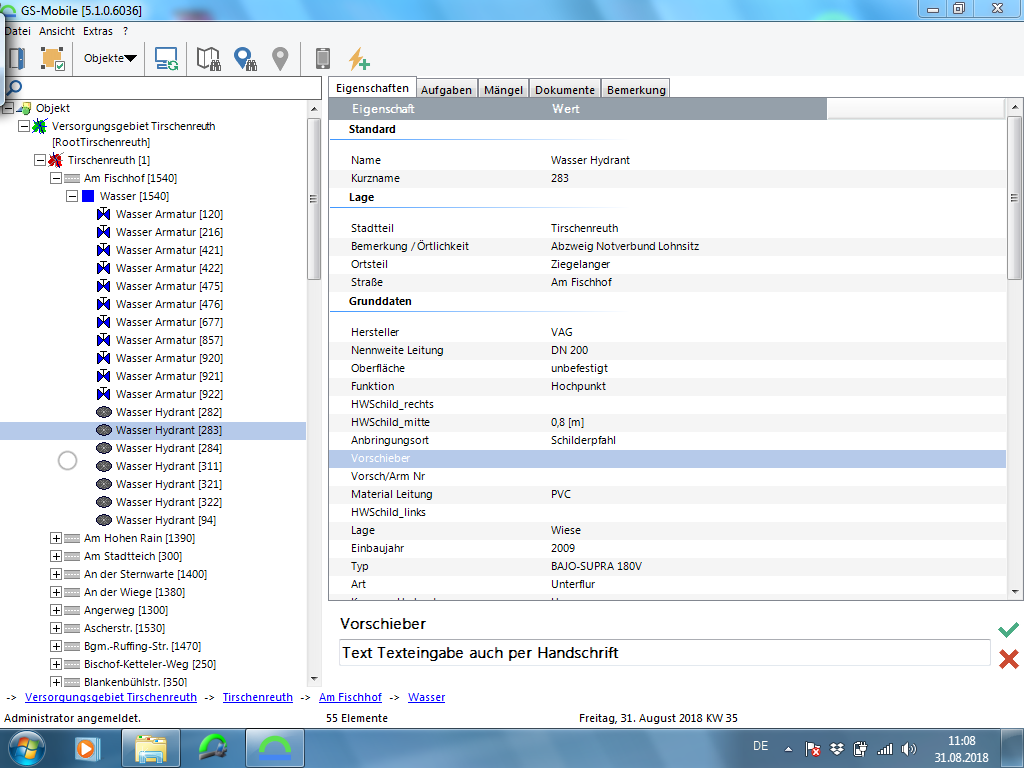Click the Vorschieber text input field

pyautogui.click(x=664, y=653)
